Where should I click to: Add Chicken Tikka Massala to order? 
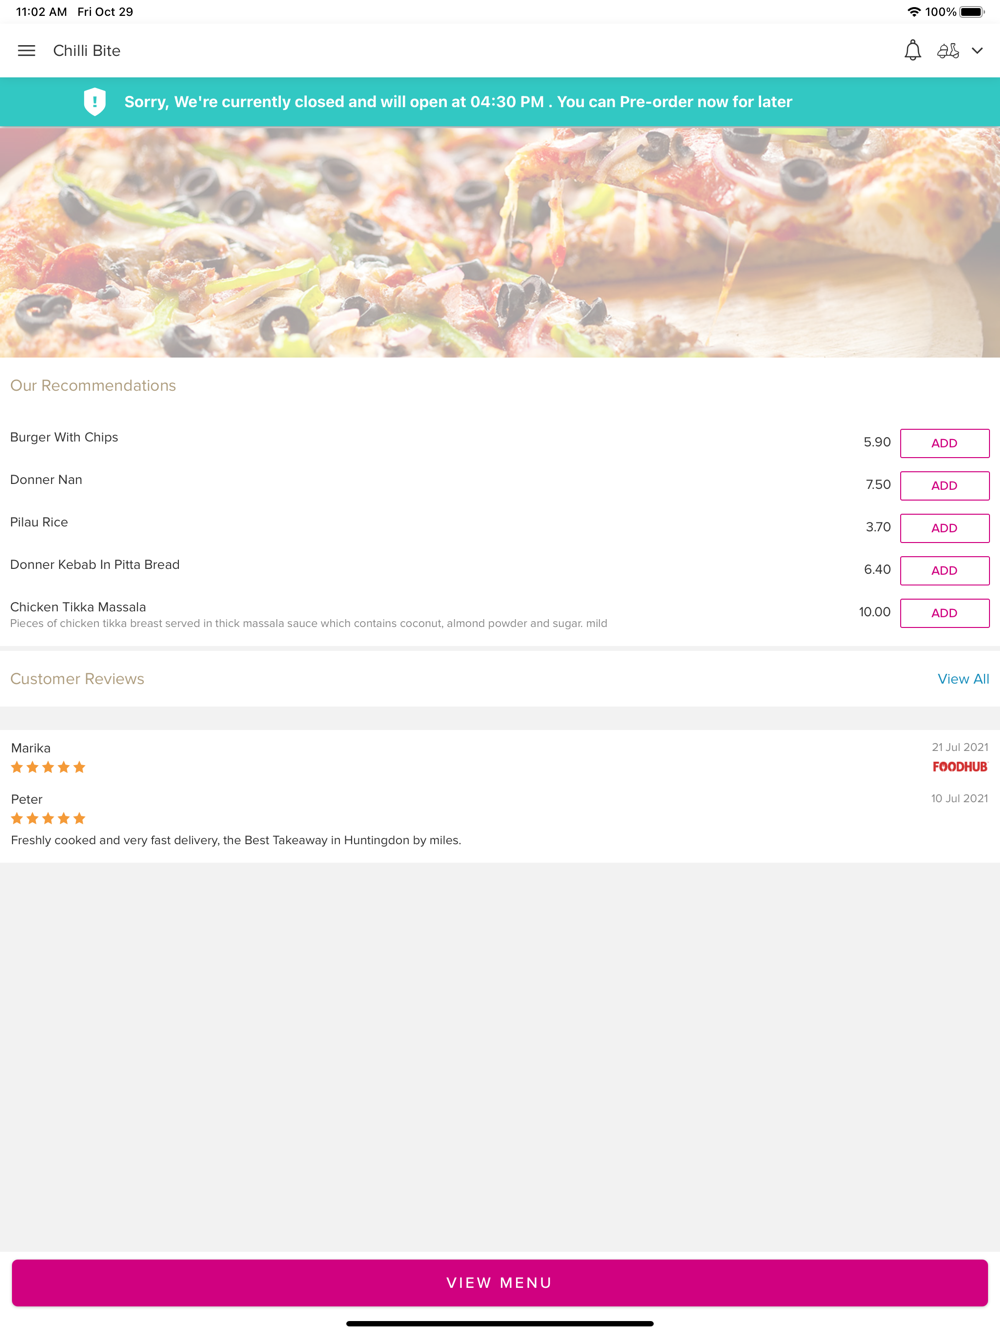pos(944,613)
